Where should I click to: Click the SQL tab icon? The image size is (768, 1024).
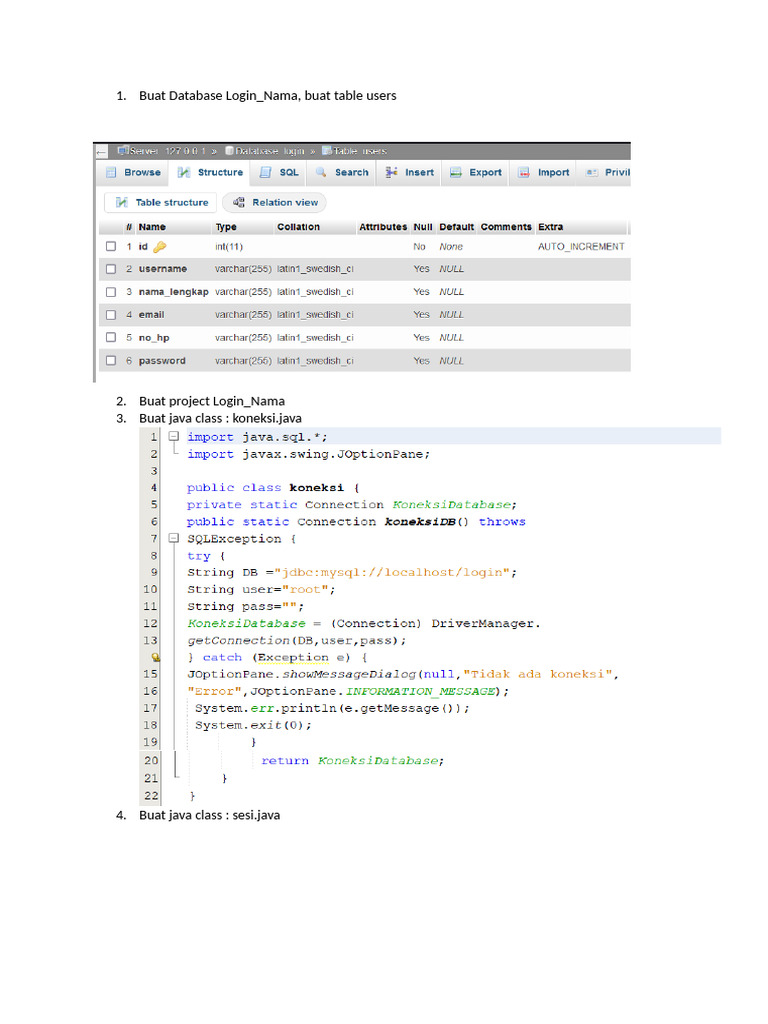(x=265, y=172)
